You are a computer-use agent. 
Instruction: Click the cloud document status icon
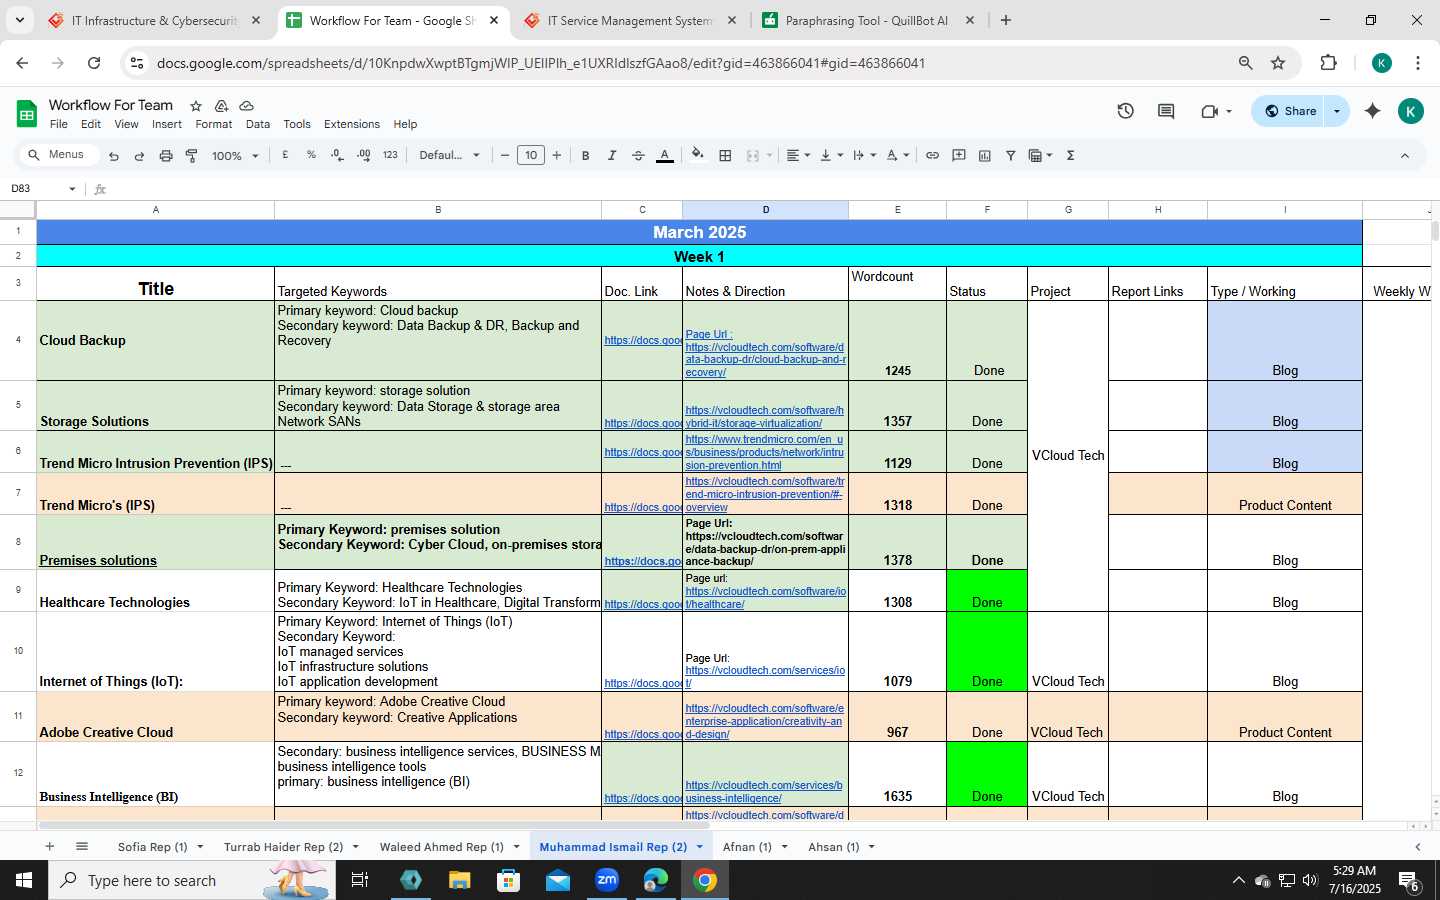(x=246, y=105)
